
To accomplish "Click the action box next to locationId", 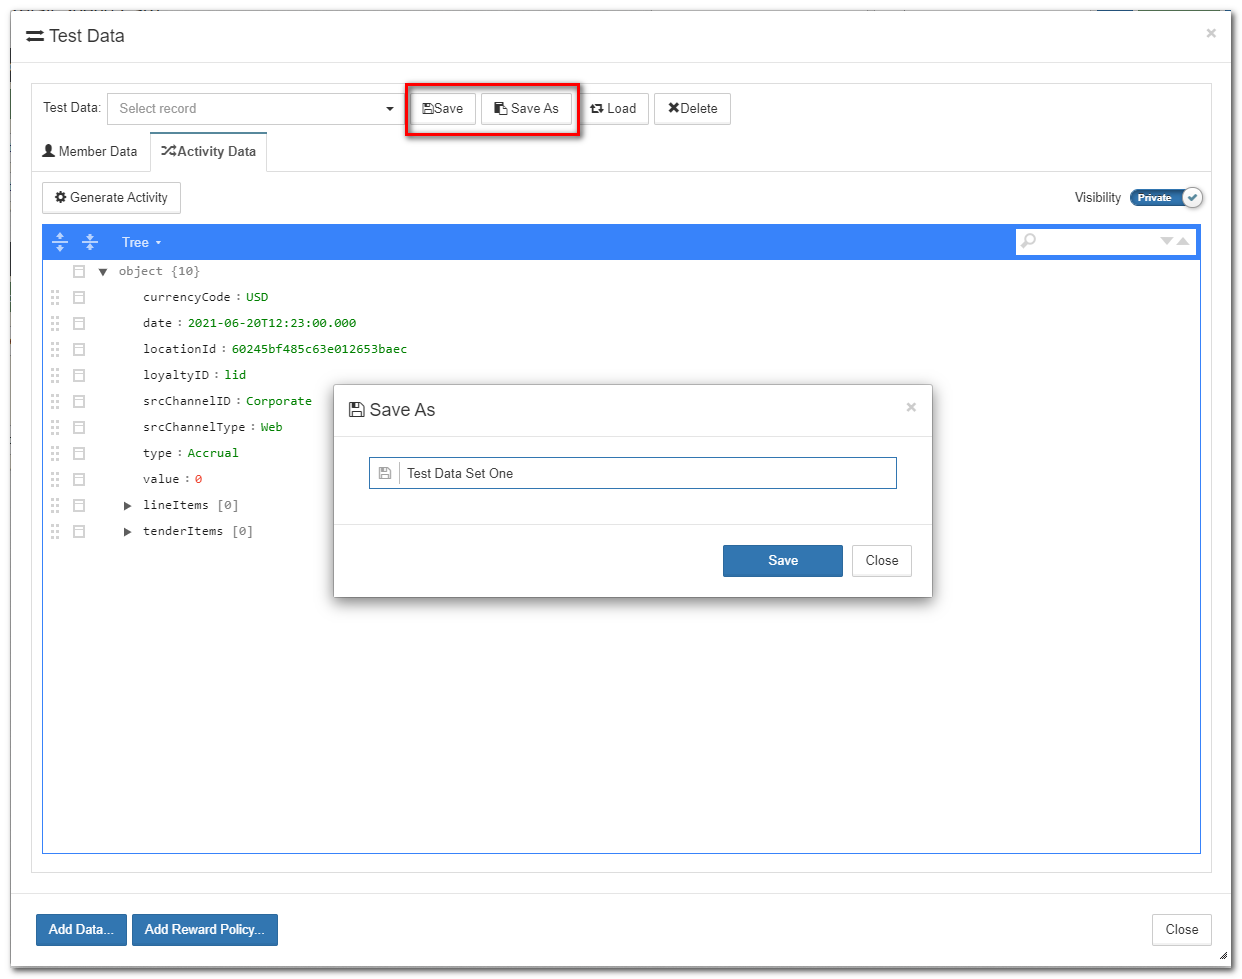I will [x=79, y=349].
